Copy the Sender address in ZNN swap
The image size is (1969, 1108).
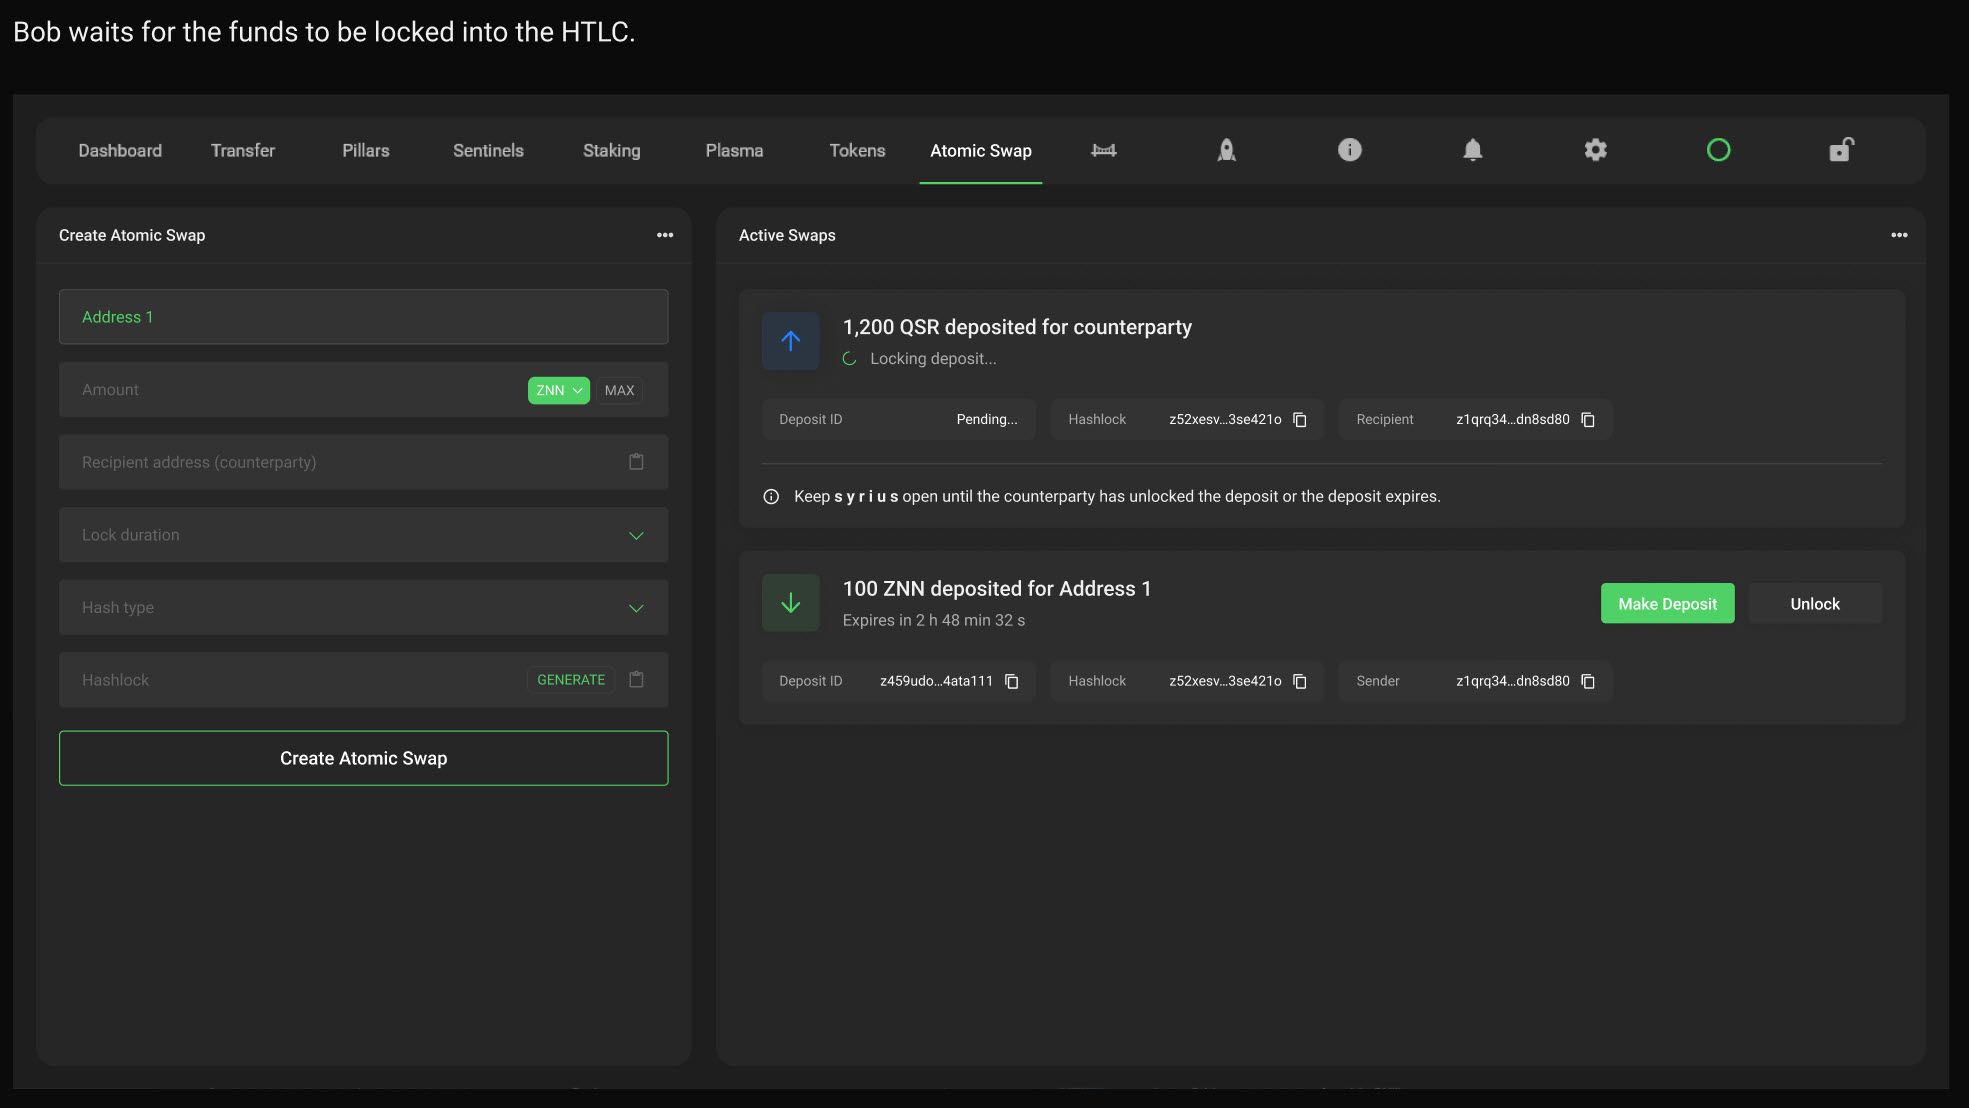click(x=1588, y=681)
